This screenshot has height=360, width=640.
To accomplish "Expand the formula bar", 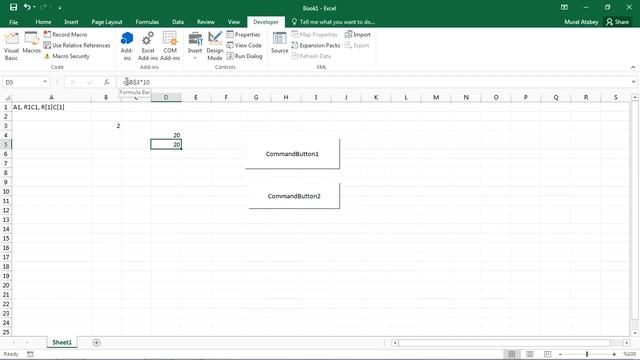I will (x=633, y=82).
